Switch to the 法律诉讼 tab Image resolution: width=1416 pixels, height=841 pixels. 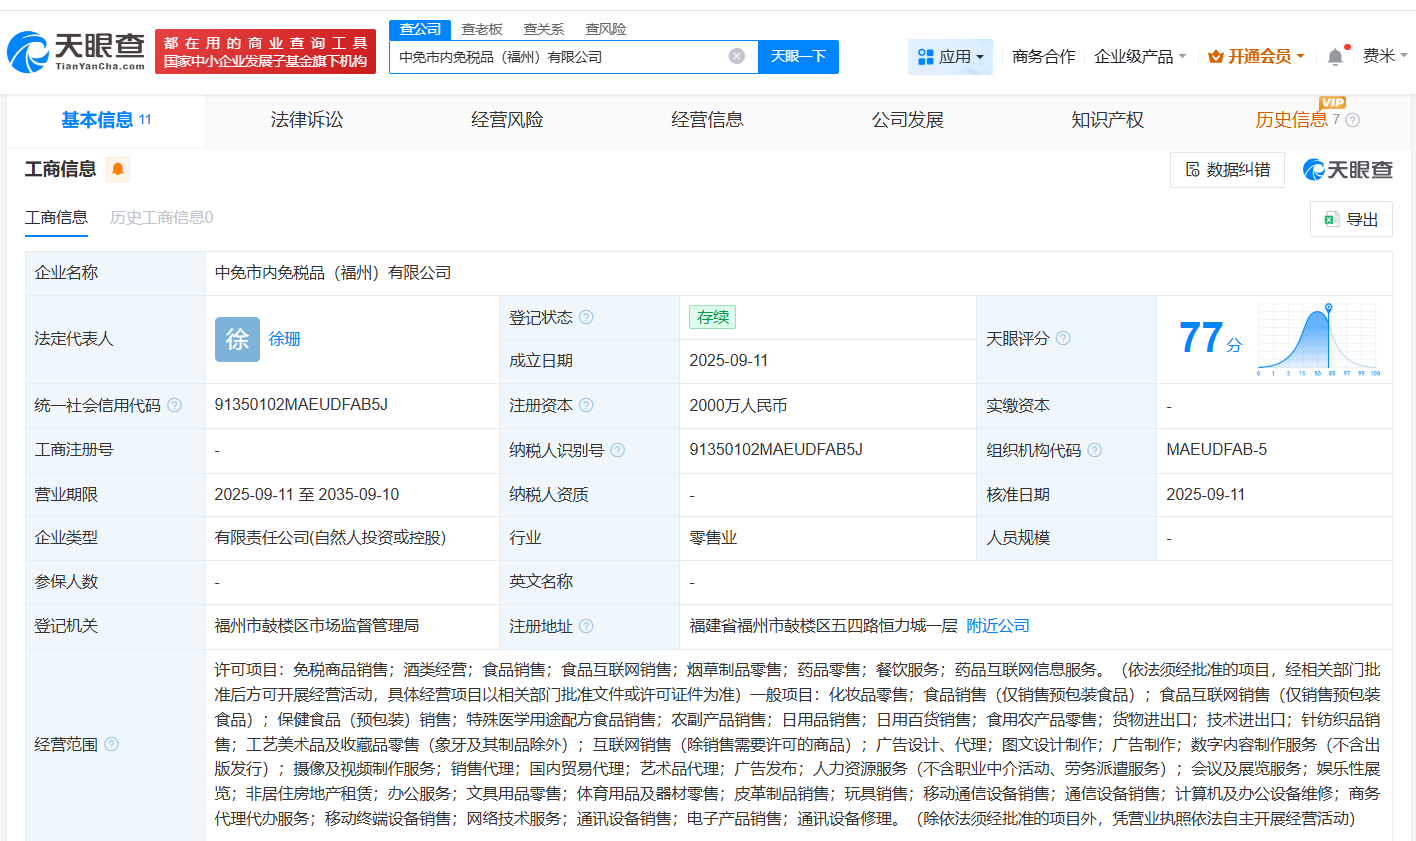point(306,119)
